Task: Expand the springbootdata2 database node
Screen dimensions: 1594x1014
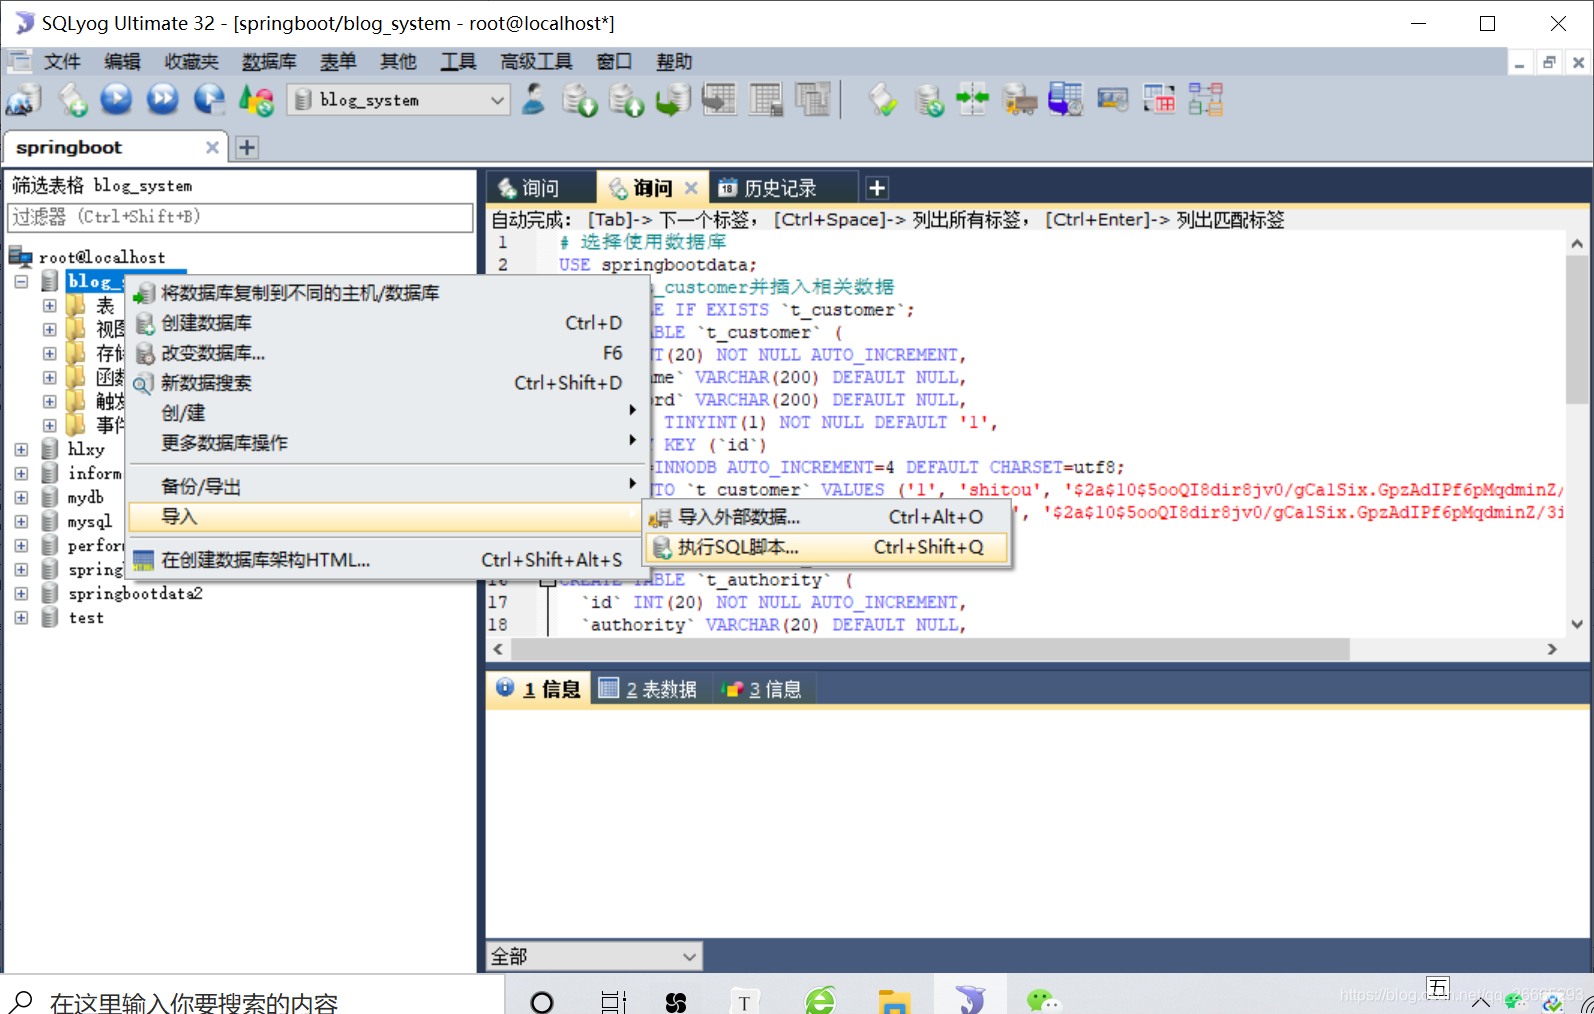Action: 21,594
